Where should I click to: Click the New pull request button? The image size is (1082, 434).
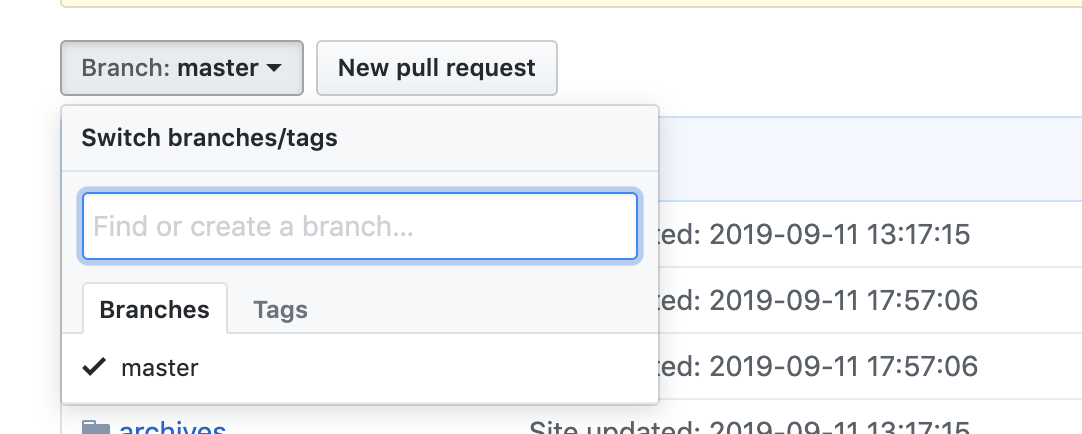[437, 68]
